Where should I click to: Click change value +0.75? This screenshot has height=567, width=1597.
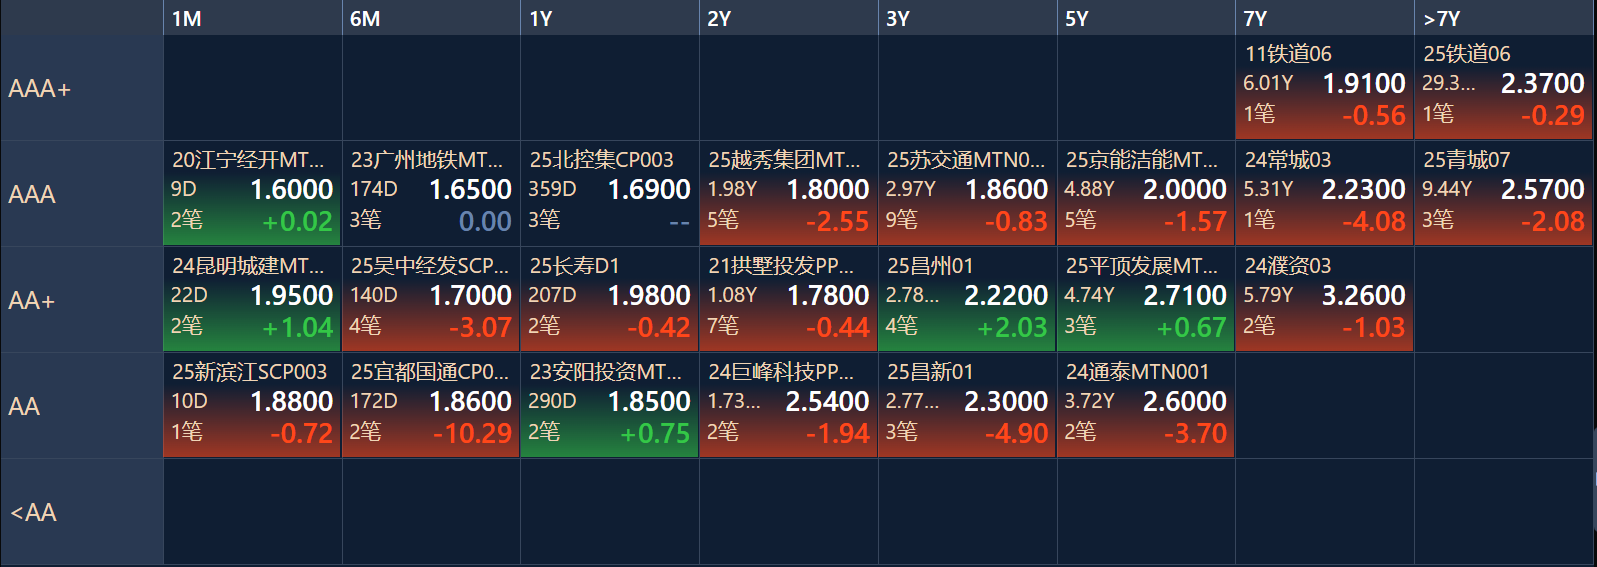(x=655, y=433)
